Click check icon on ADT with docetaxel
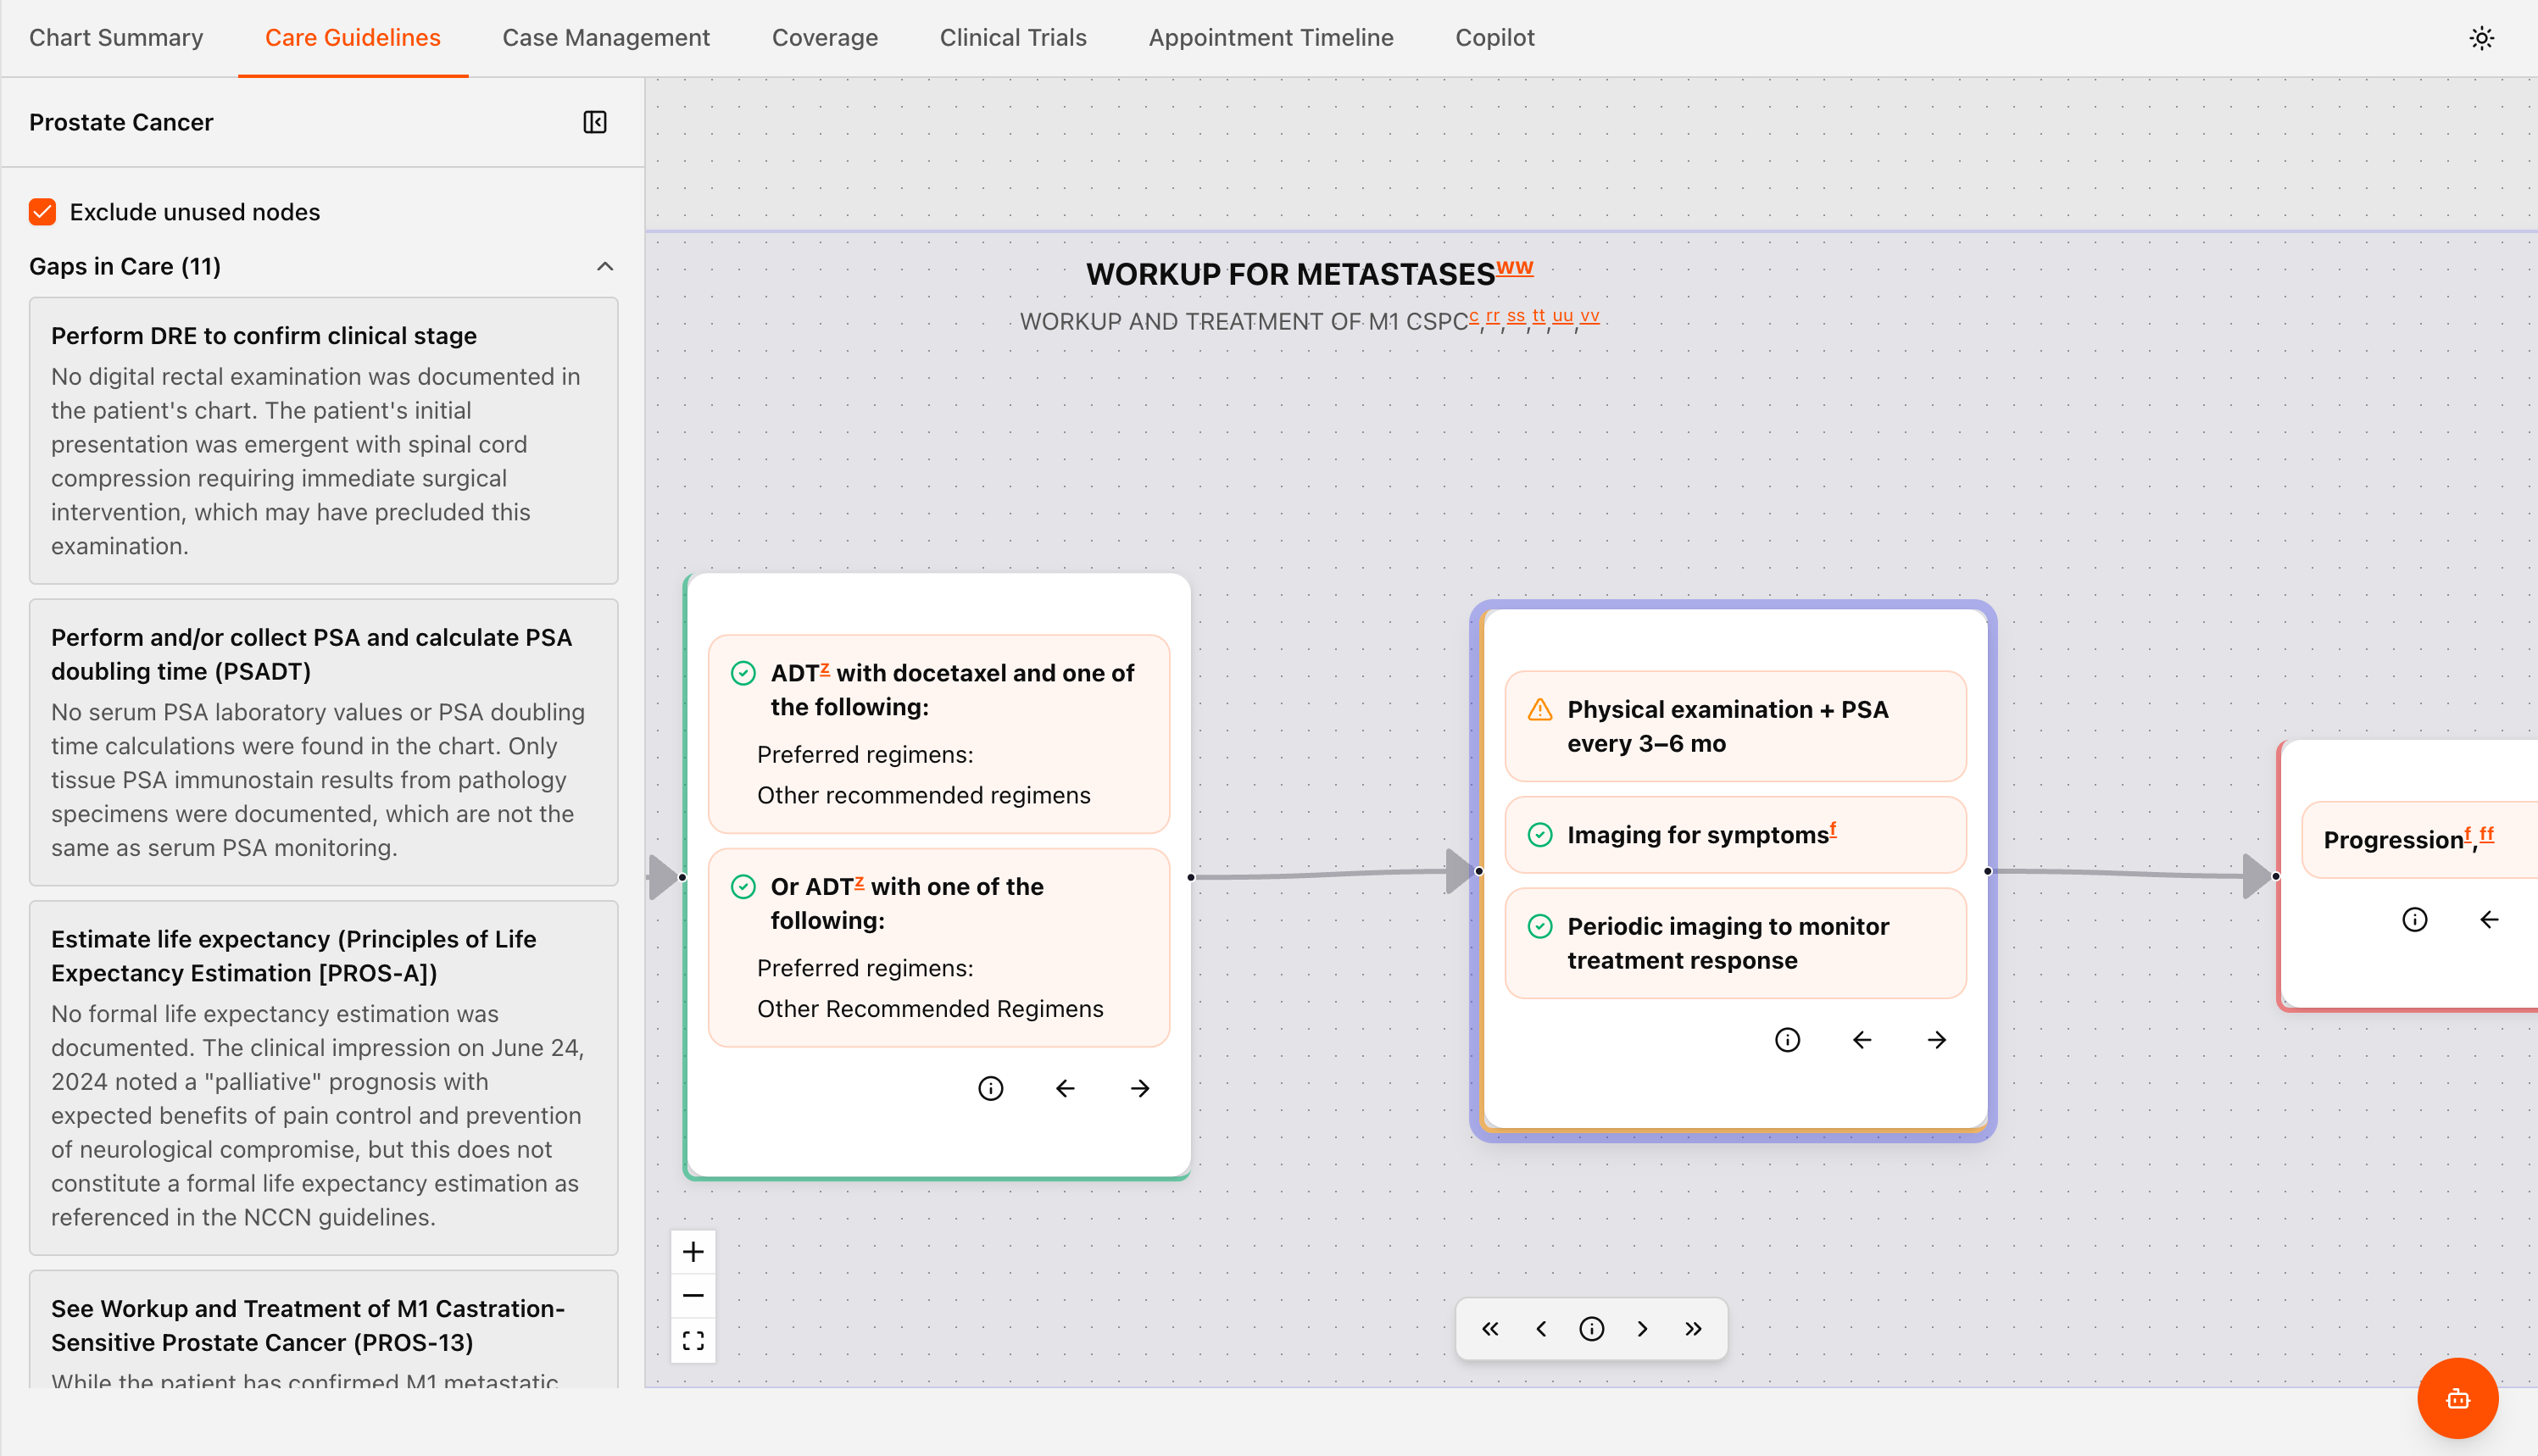Image resolution: width=2538 pixels, height=1456 pixels. (743, 673)
